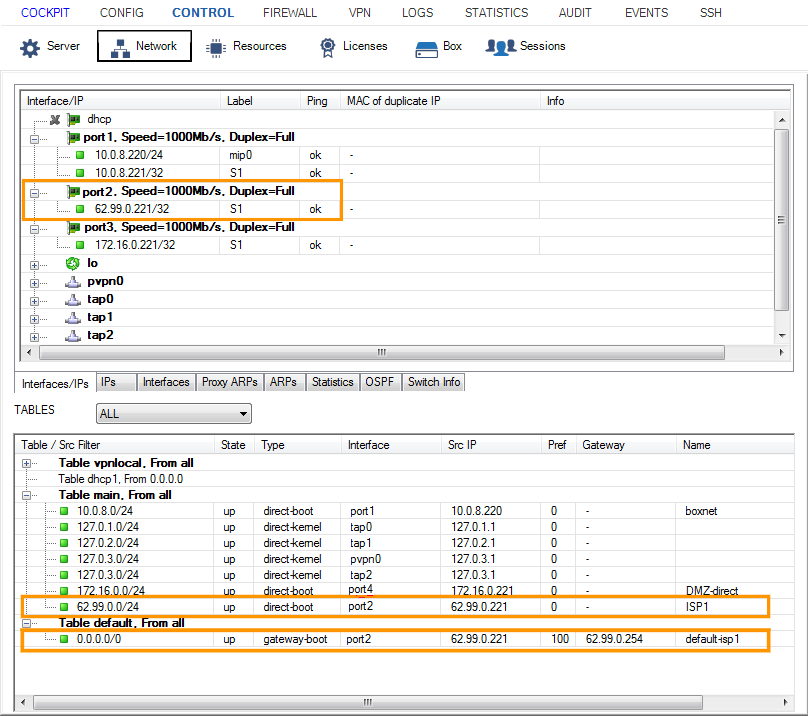Click green status icon for 10.0.8.221/32

tap(80, 173)
